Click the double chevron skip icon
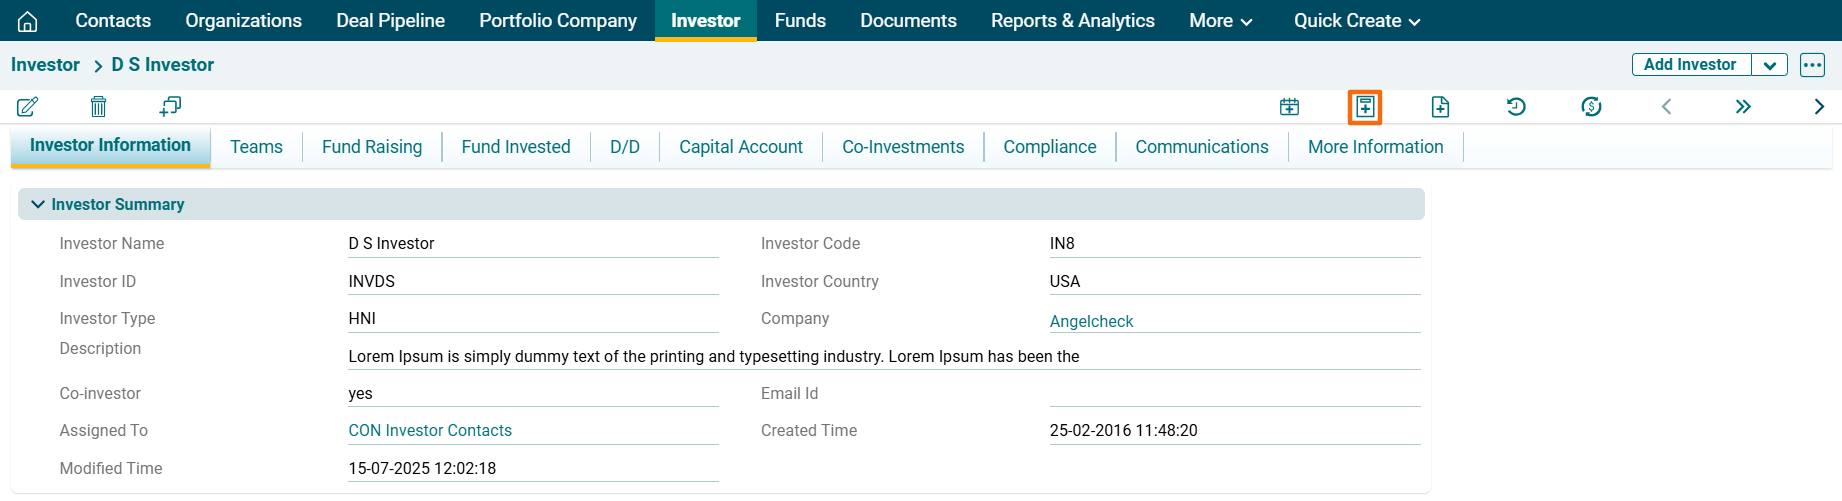1842x501 pixels. click(x=1743, y=107)
